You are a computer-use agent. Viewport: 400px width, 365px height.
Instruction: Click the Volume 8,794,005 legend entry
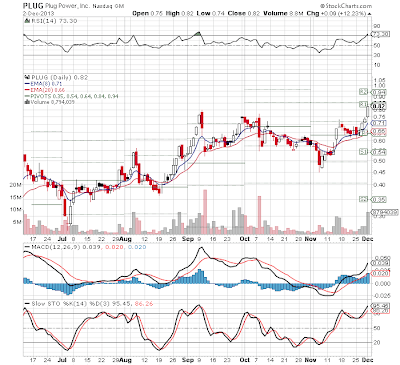pyautogui.click(x=52, y=102)
